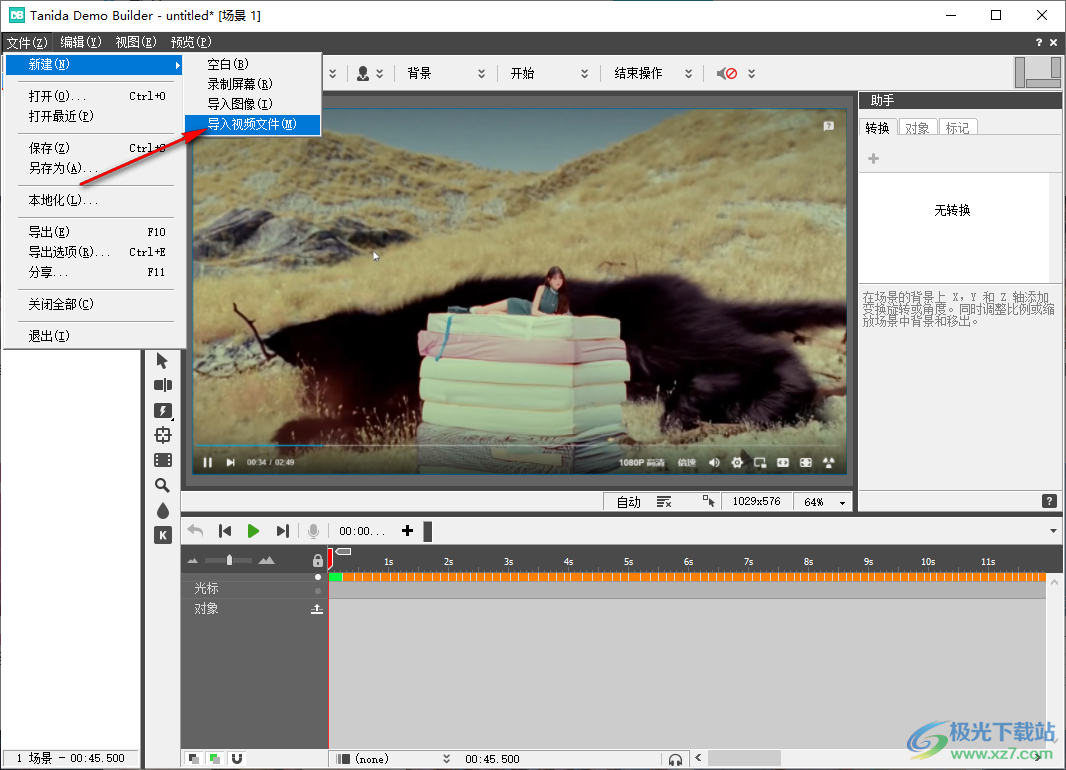Open the 视图 menu
This screenshot has height=770, width=1066.
coord(135,42)
